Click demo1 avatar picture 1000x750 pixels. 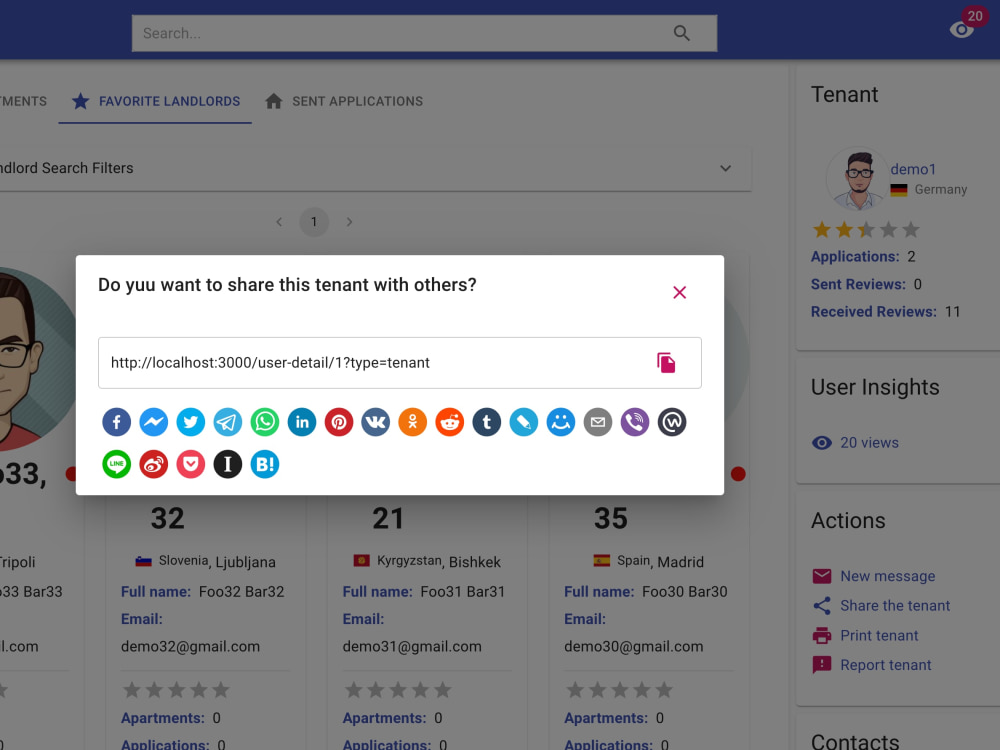[857, 179]
